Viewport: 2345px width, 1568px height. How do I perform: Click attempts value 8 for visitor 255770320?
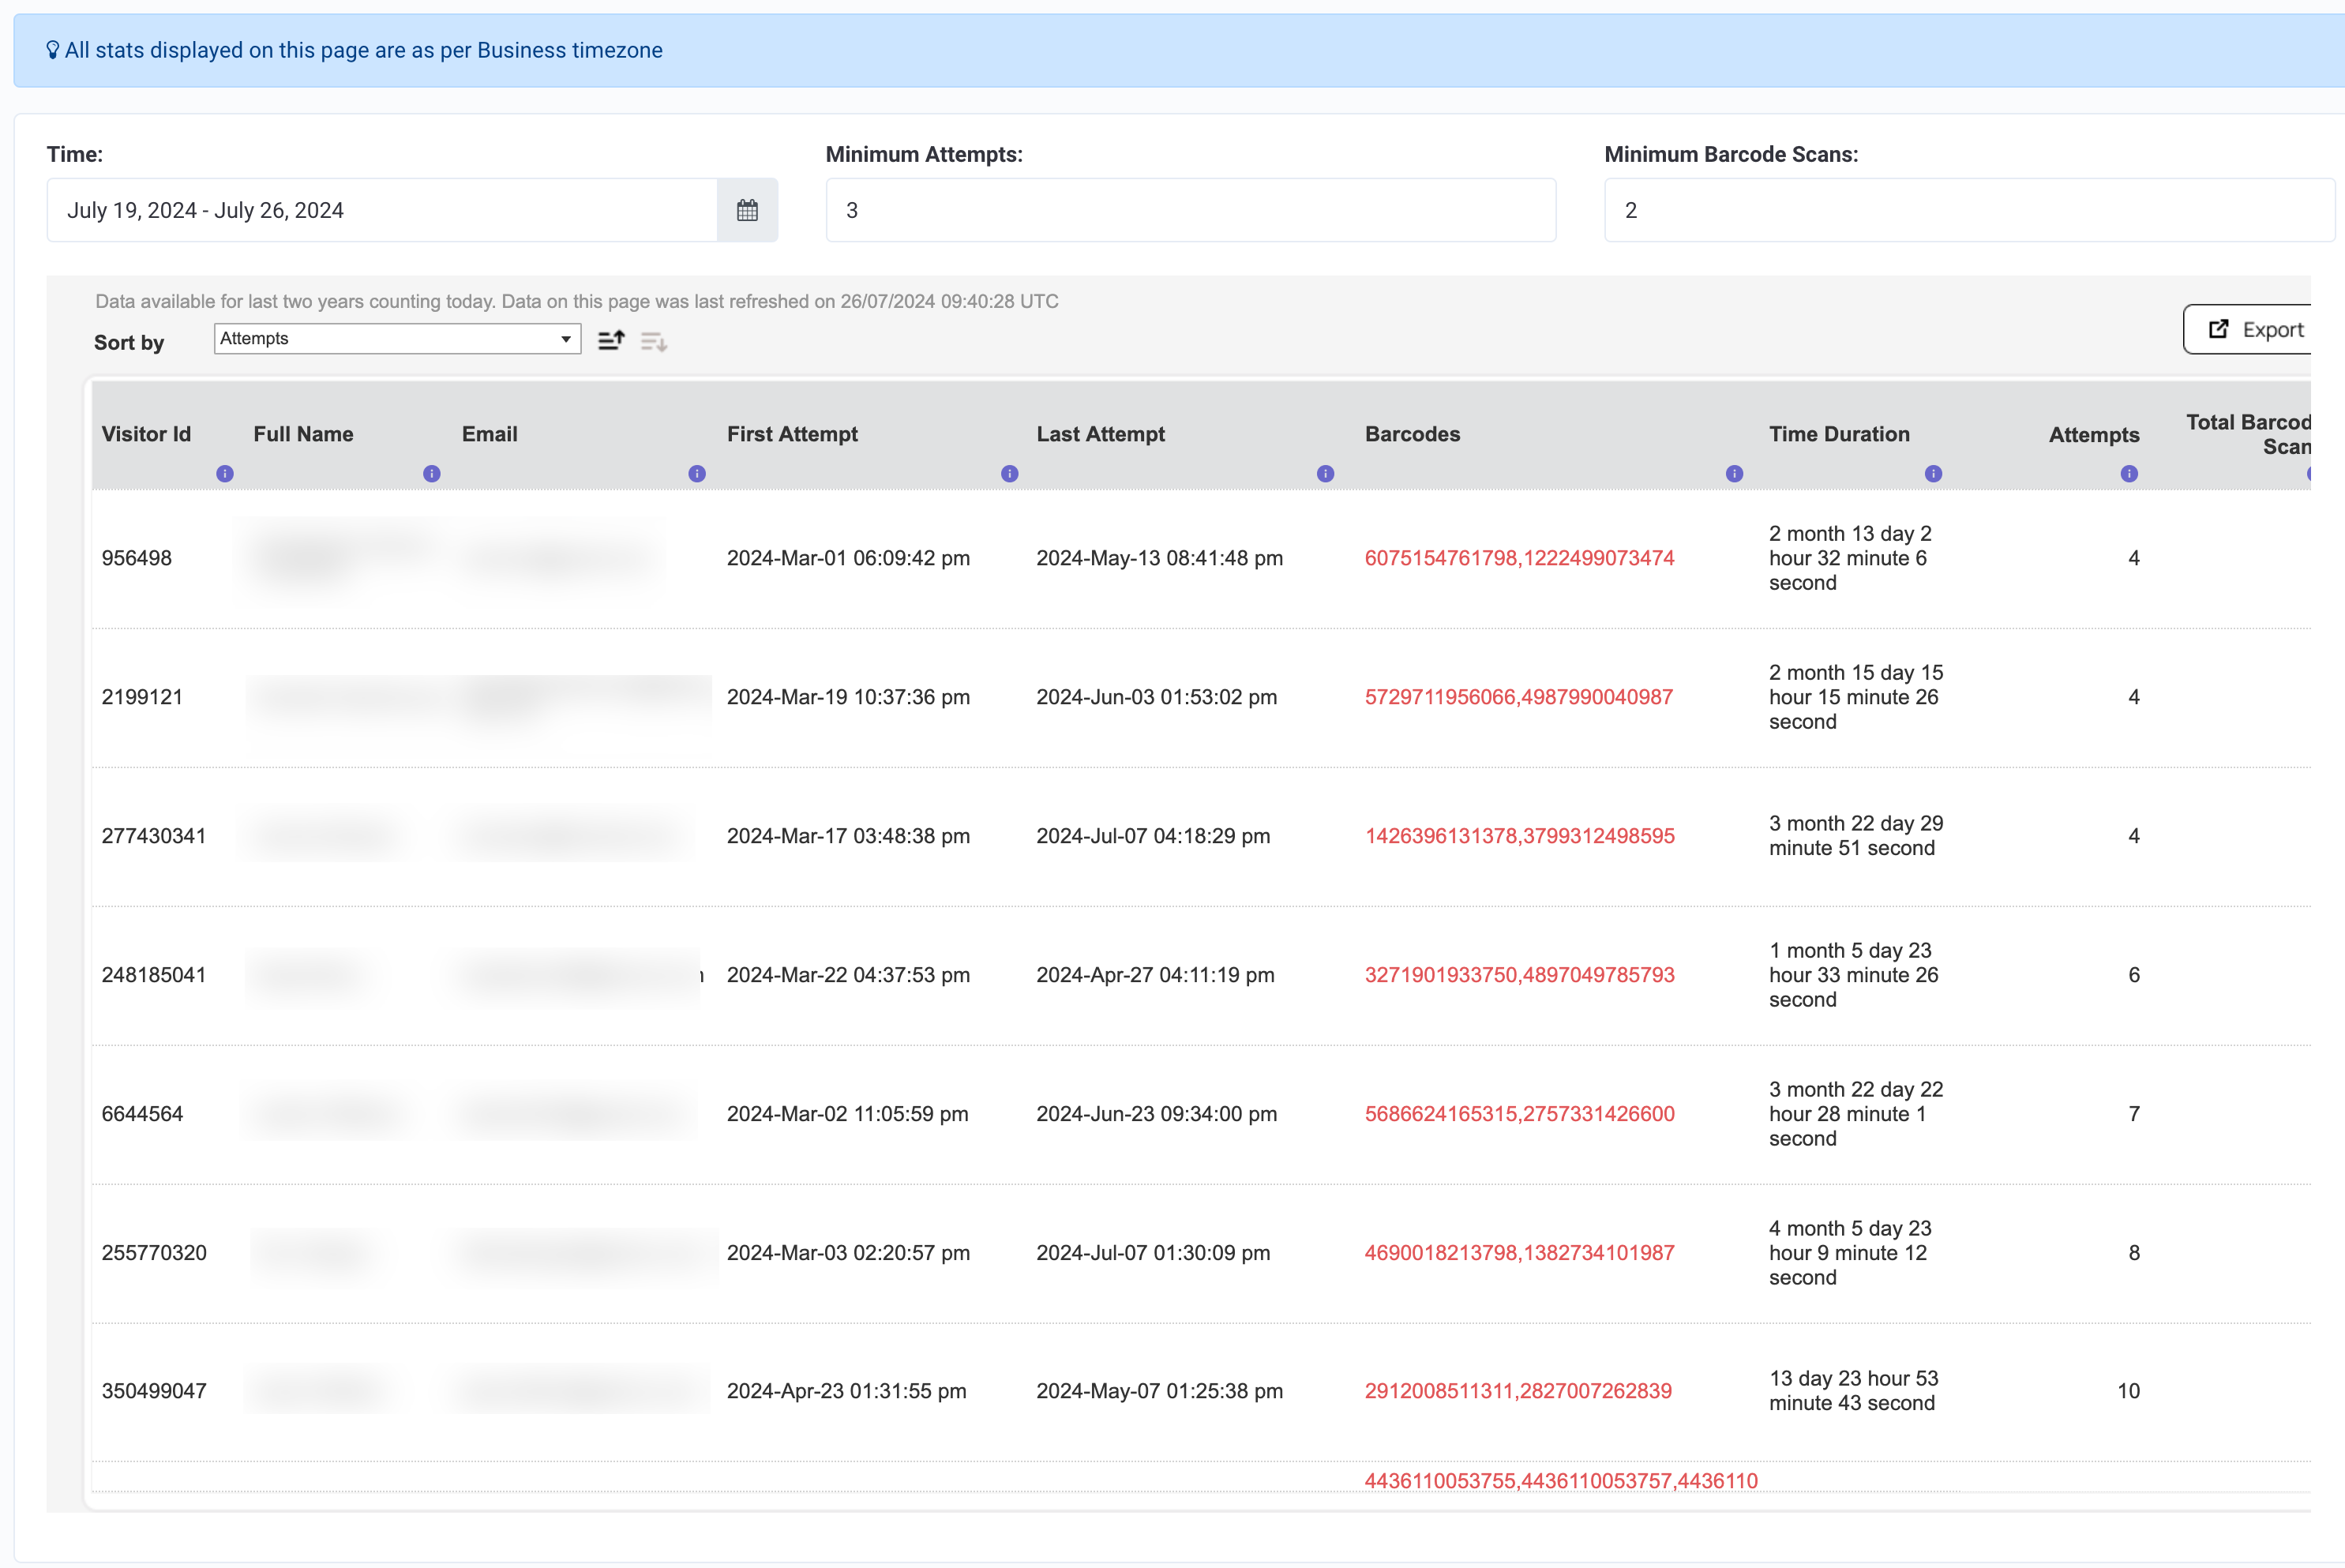[x=2134, y=1253]
